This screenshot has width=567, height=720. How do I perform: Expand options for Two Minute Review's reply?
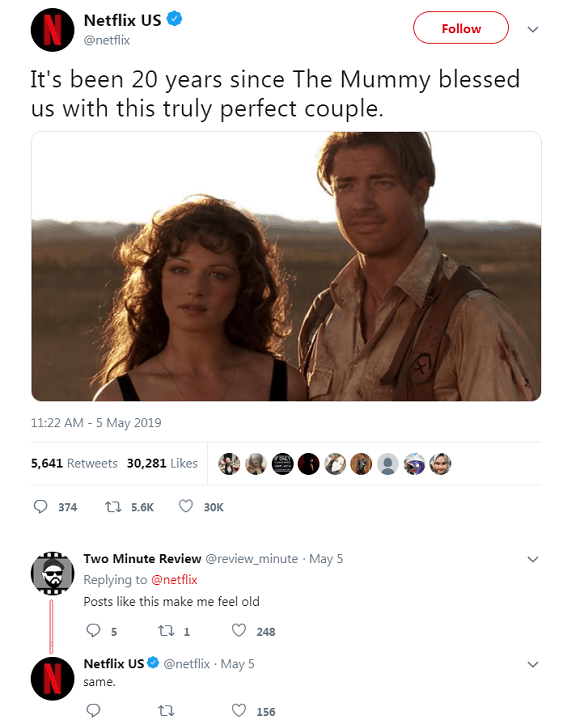[x=533, y=559]
